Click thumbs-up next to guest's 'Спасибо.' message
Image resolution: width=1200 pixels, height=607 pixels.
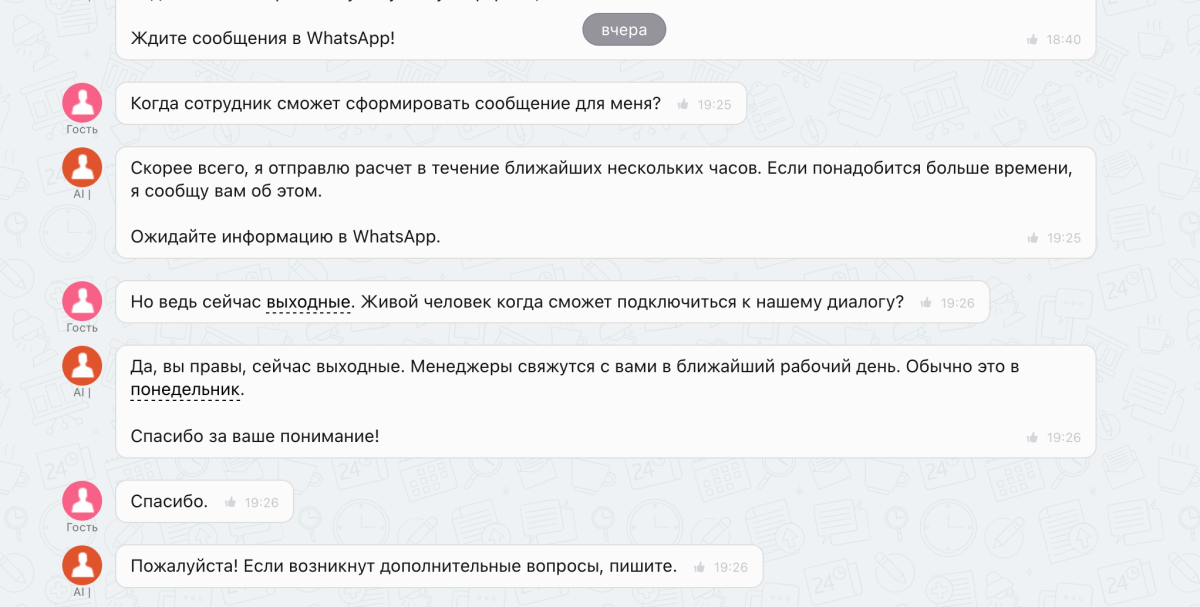tap(231, 503)
